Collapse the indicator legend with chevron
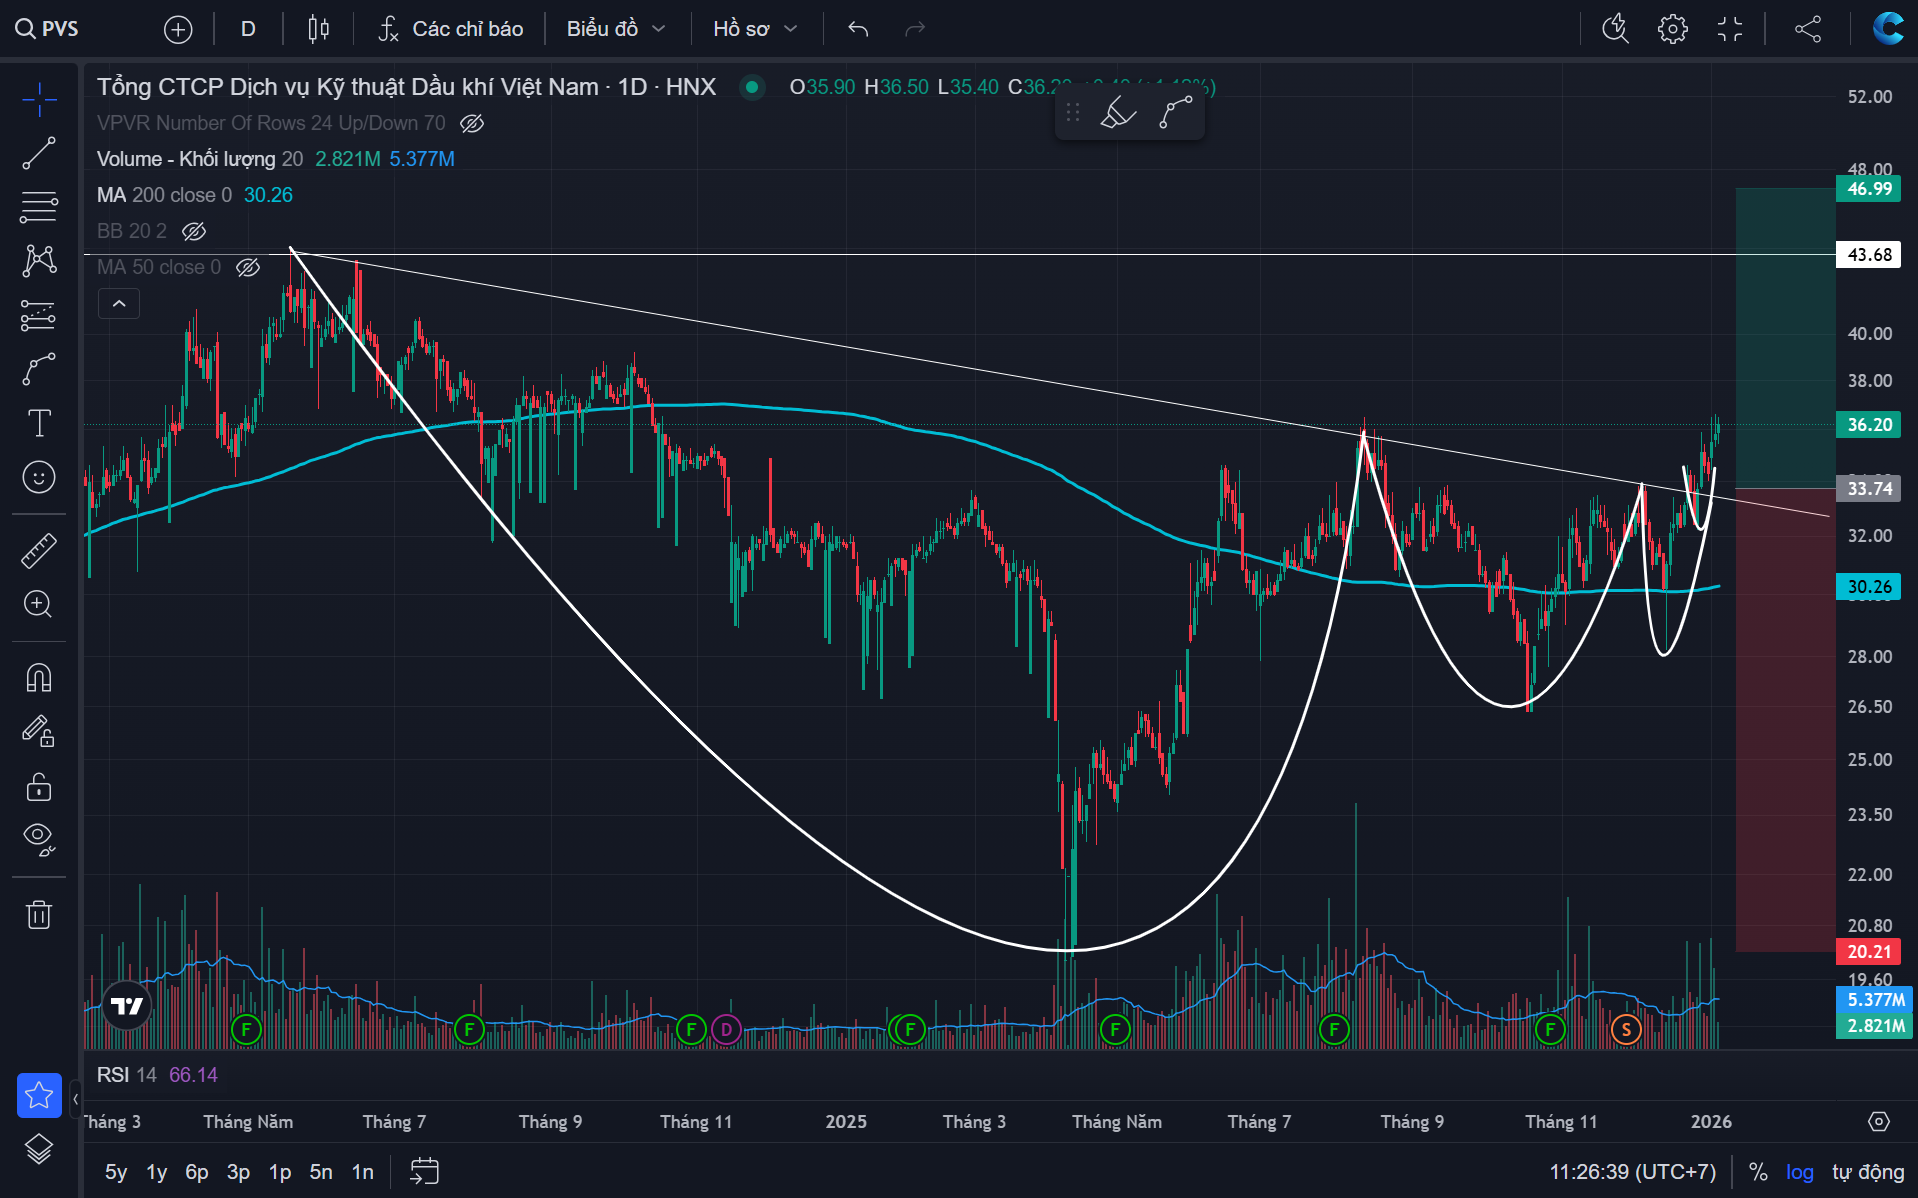Image resolution: width=1918 pixels, height=1198 pixels. pos(119,304)
